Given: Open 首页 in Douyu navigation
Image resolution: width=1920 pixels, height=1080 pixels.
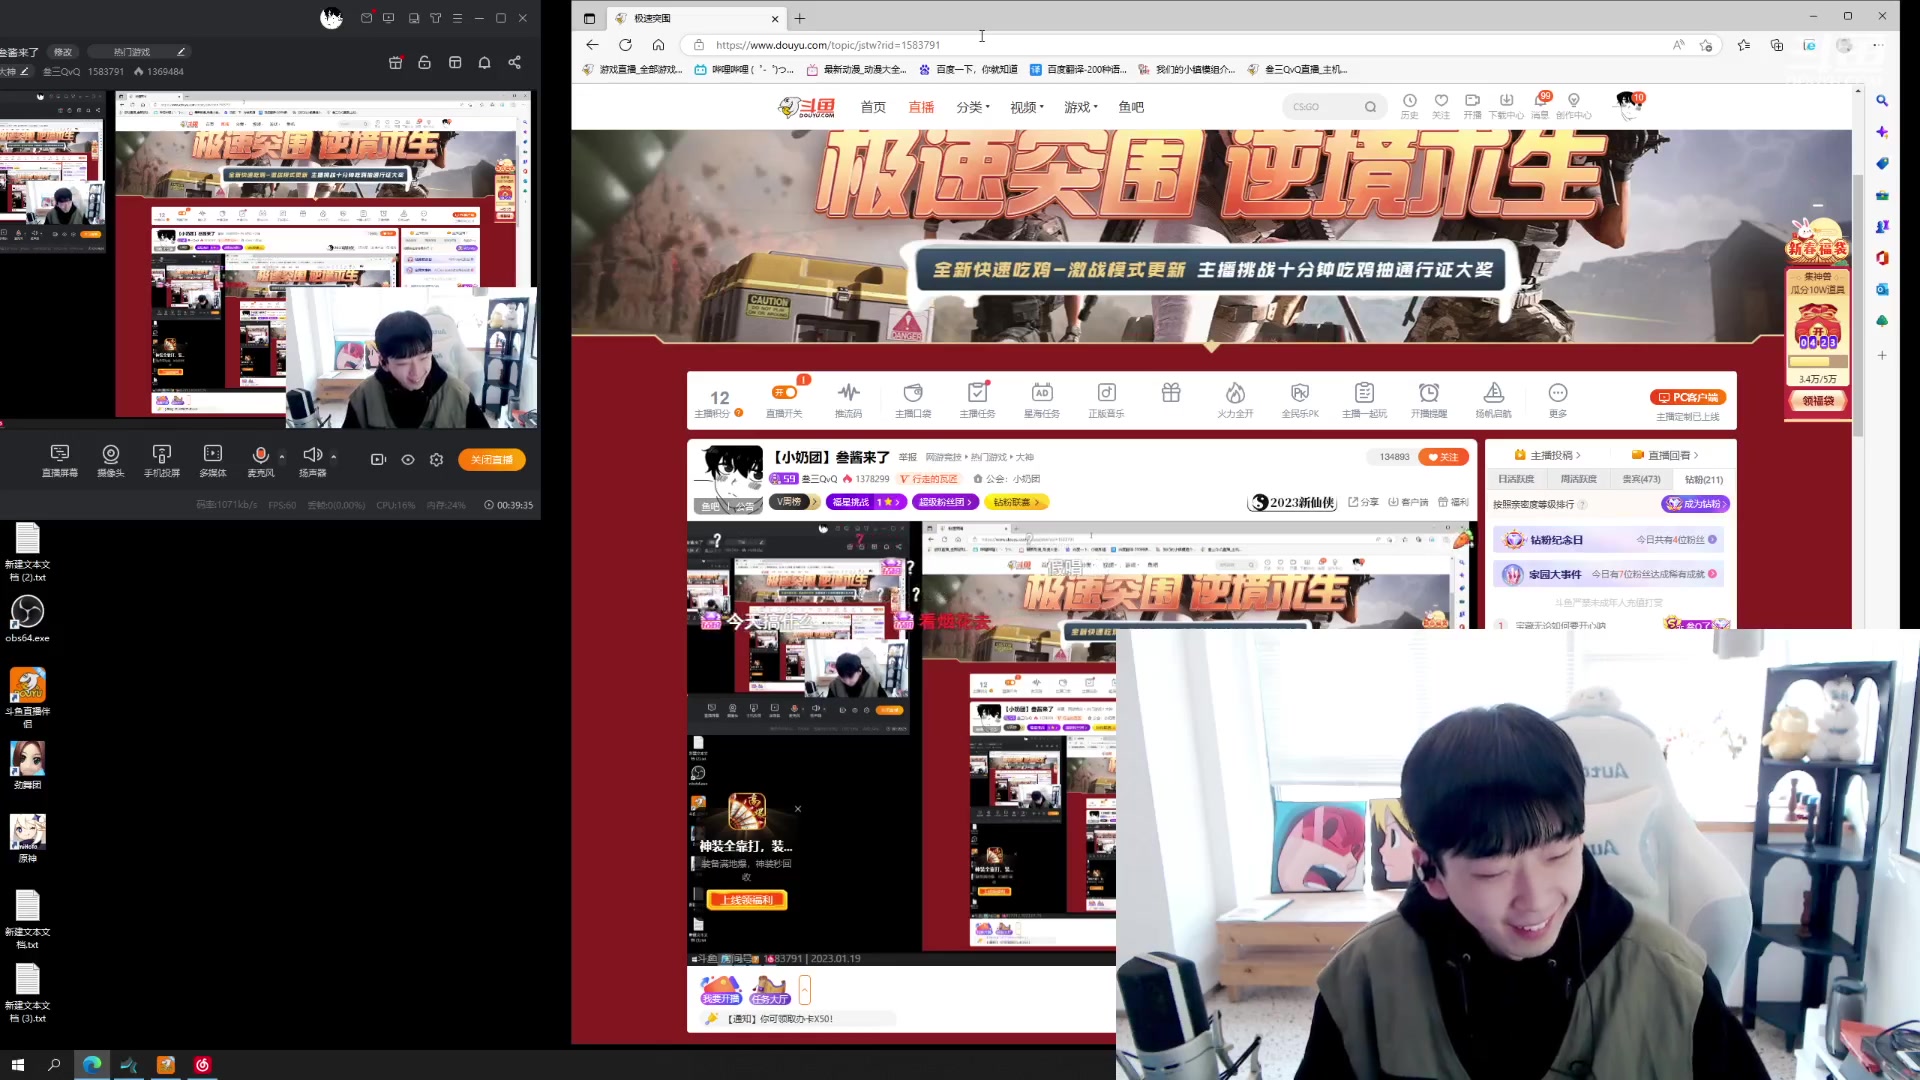Looking at the screenshot, I should (873, 107).
